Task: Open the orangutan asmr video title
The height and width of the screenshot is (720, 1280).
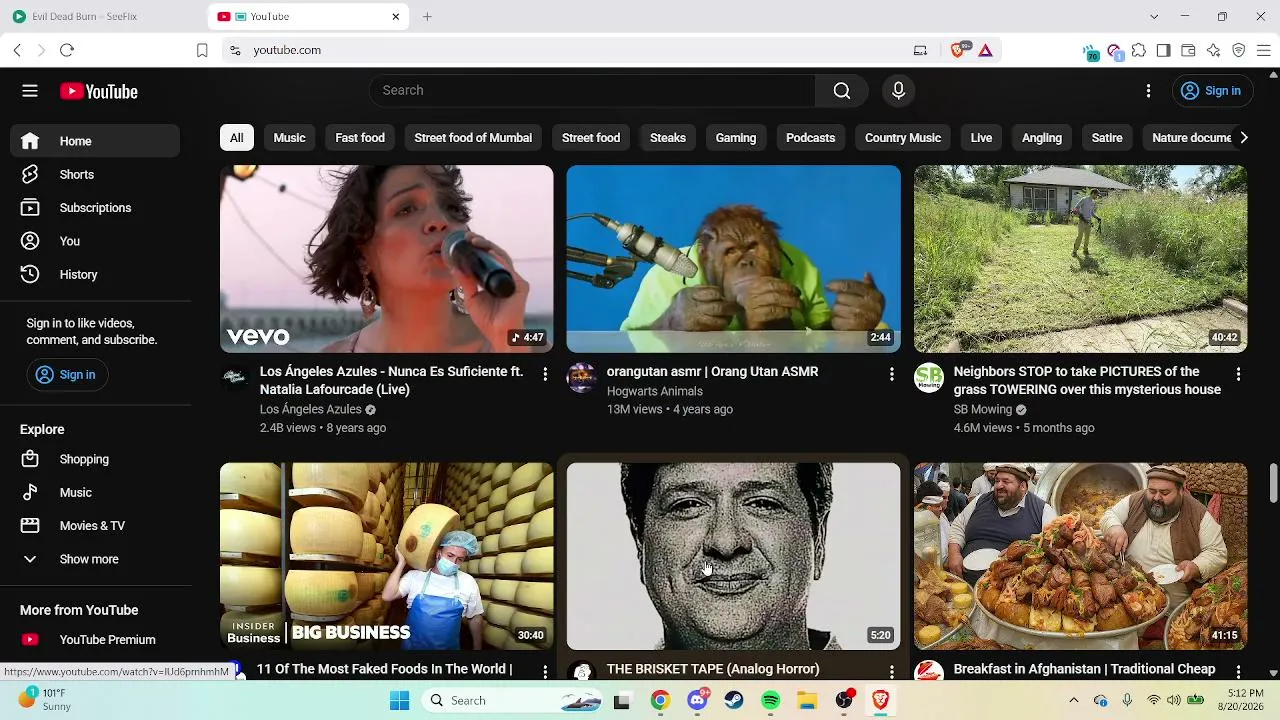Action: point(713,372)
